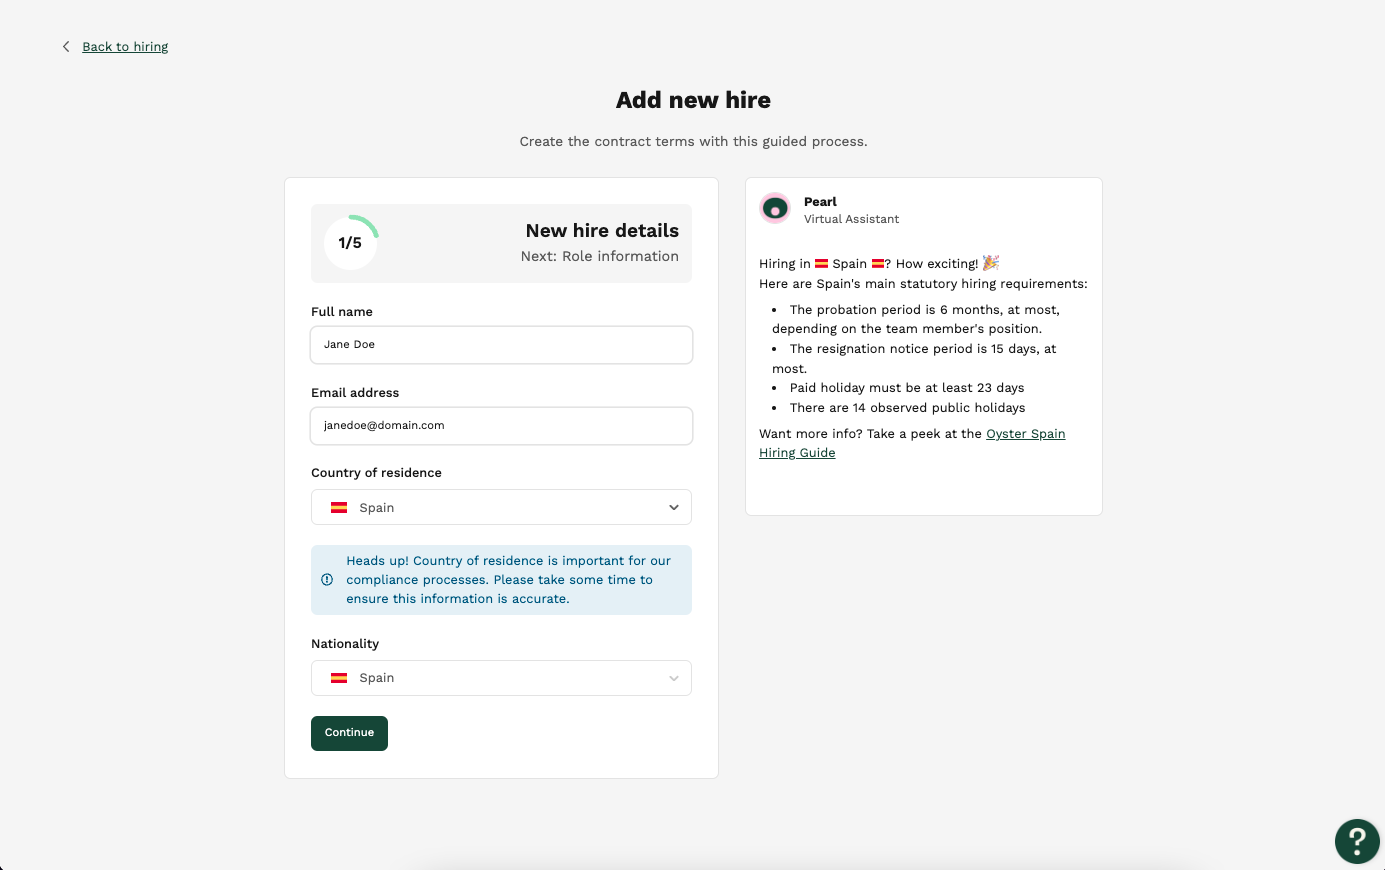Click the back arrow chevron icon
1385x870 pixels.
66,47
